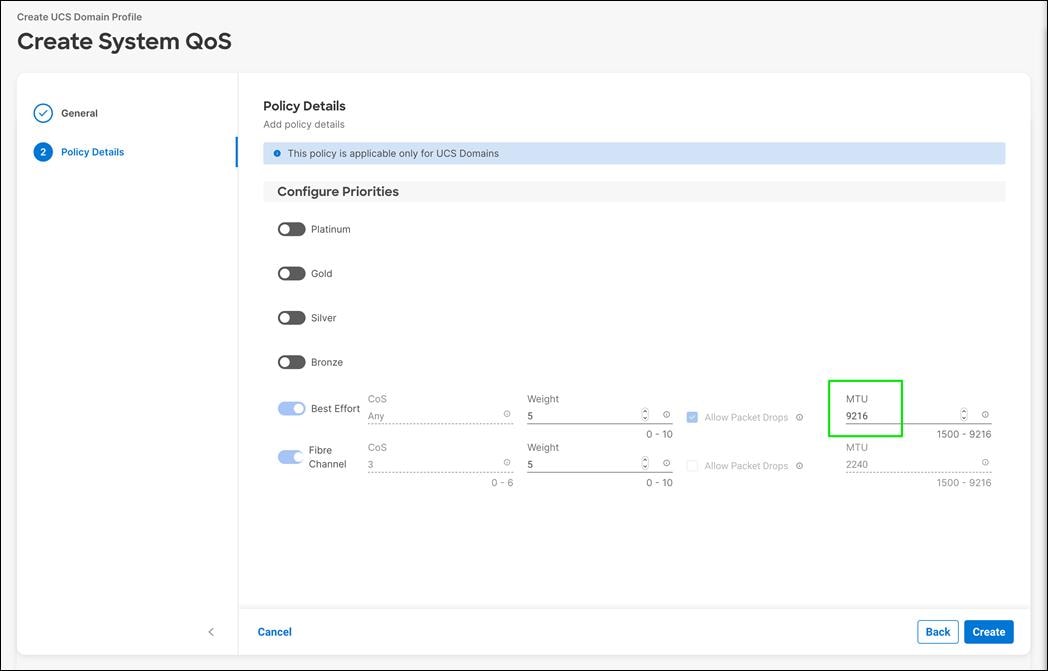This screenshot has width=1048, height=671.
Task: Enable the Gold priority toggle
Action: tap(291, 273)
